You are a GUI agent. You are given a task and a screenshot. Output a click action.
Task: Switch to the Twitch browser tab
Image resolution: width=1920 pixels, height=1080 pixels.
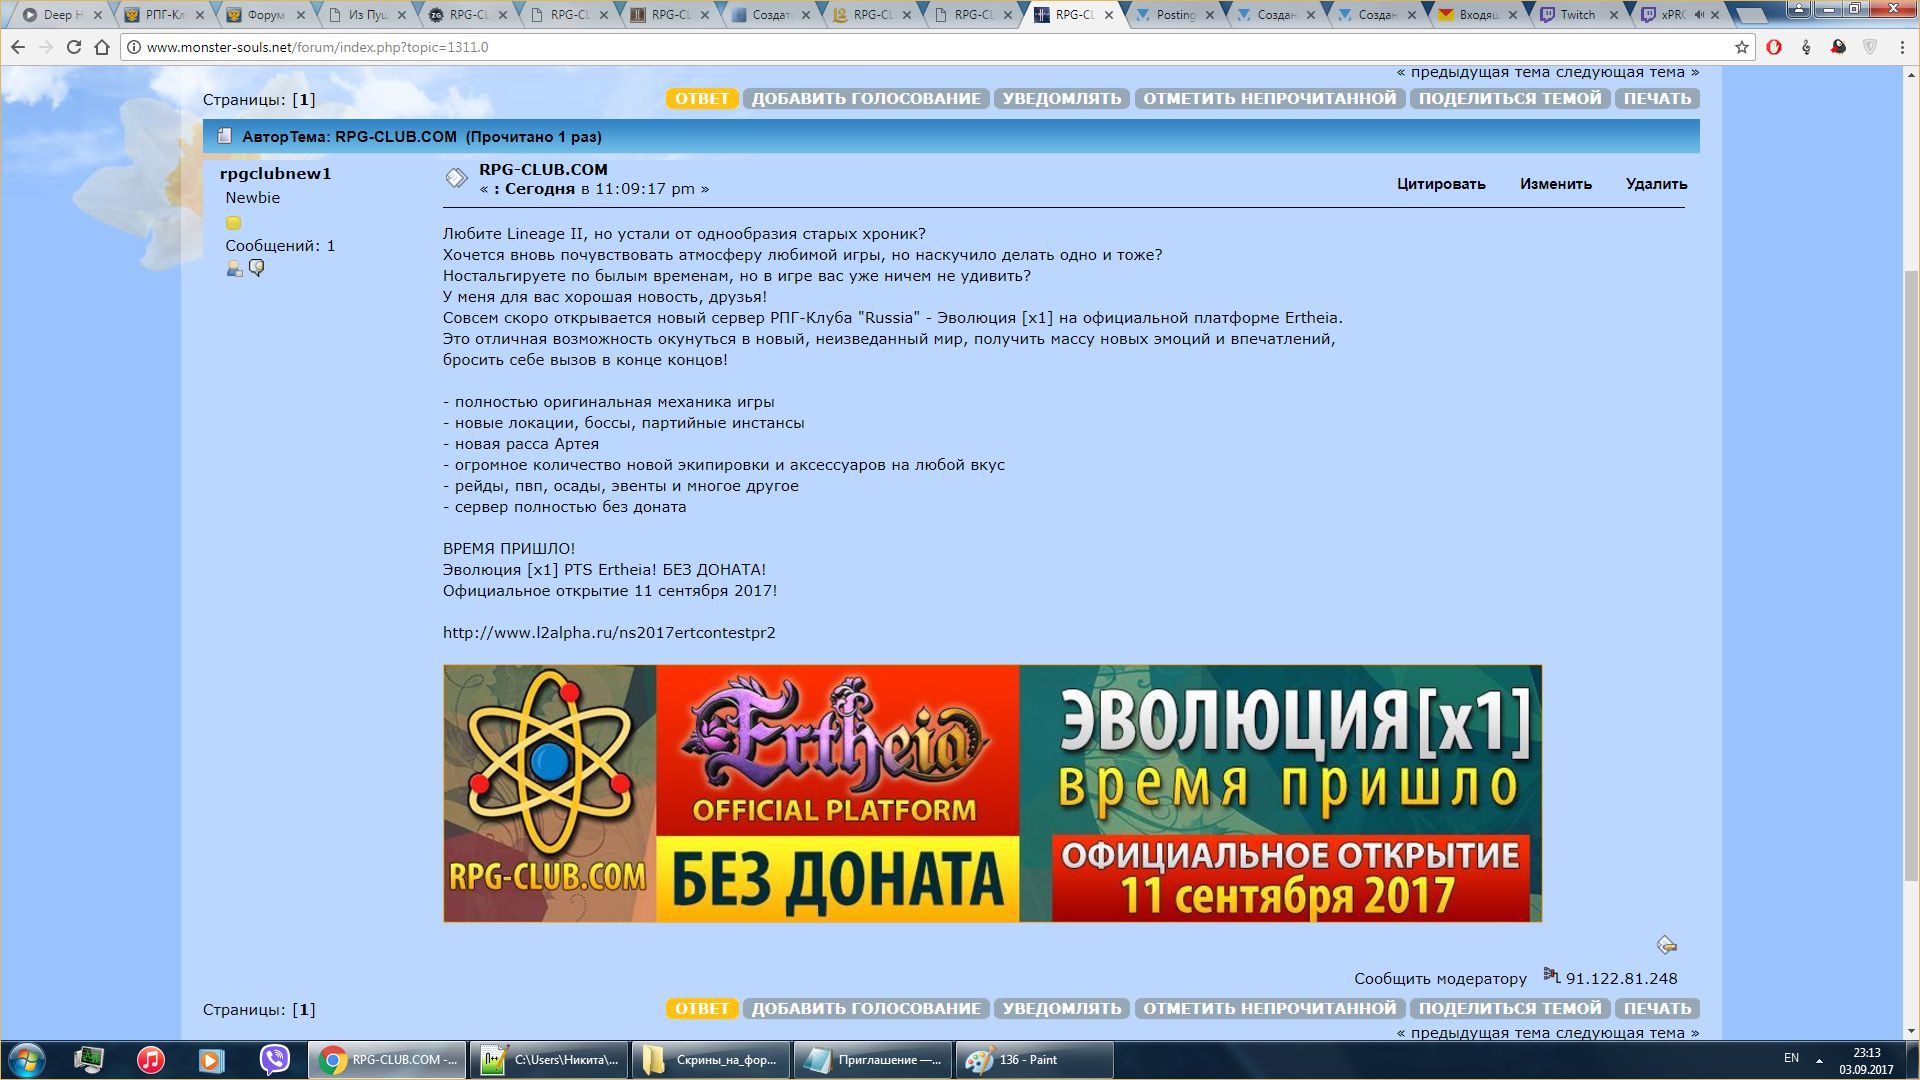pos(1579,15)
